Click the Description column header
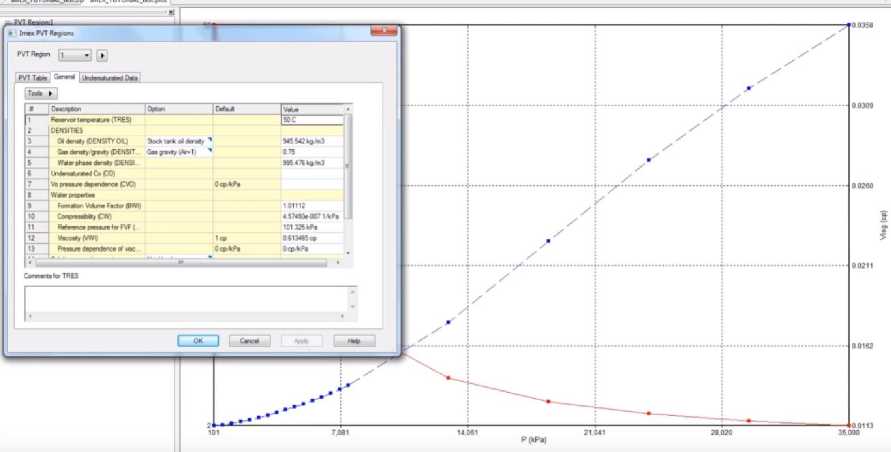891x452 pixels. [97, 109]
